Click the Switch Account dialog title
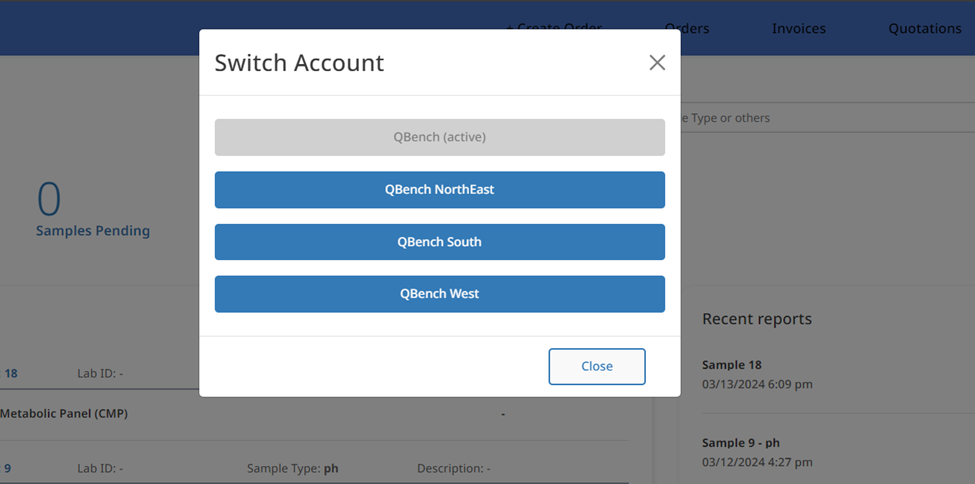 coord(299,63)
